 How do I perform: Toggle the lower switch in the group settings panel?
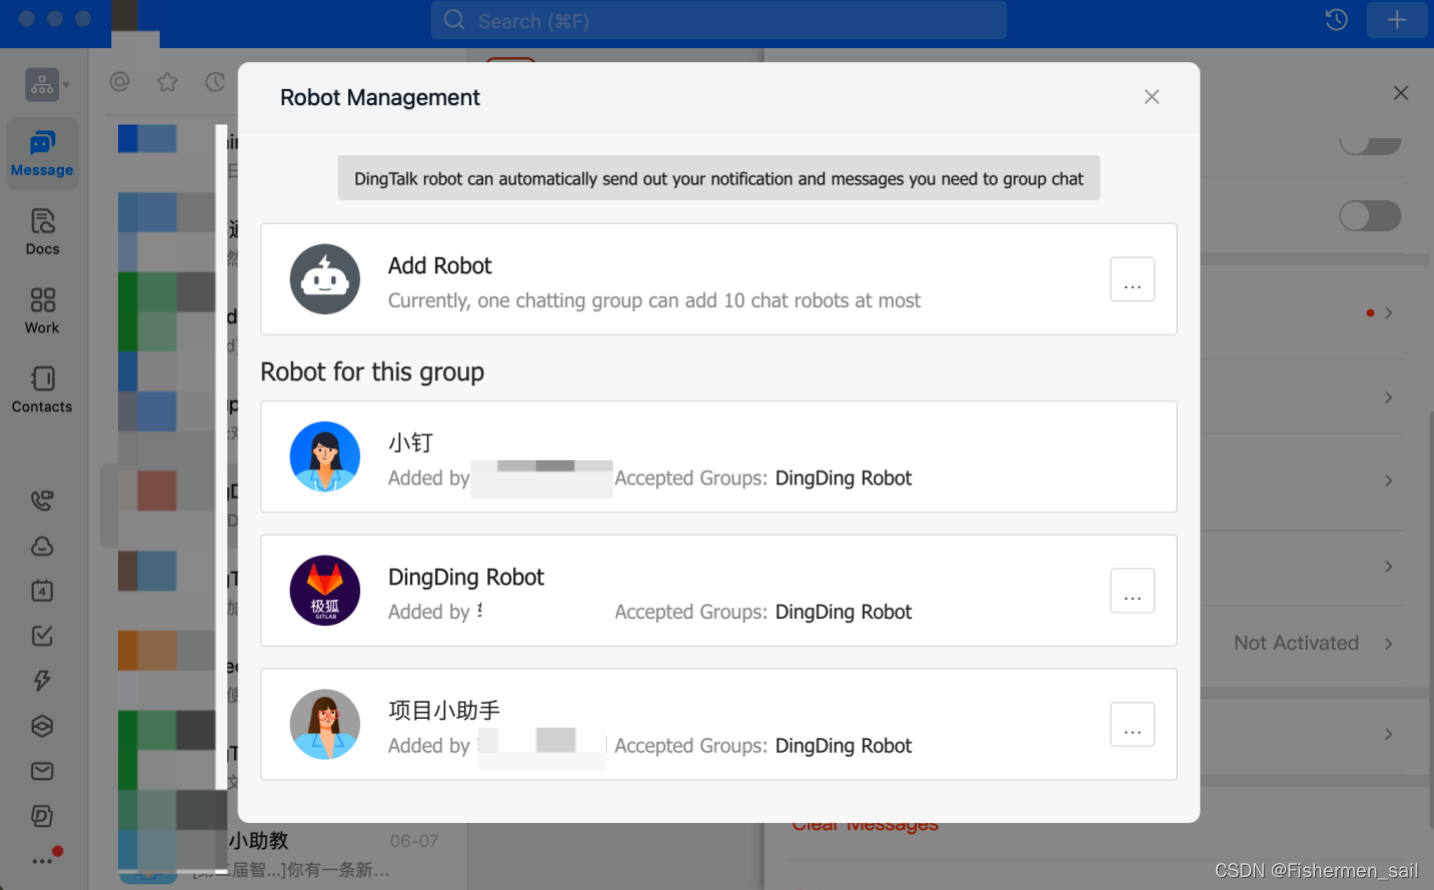point(1370,216)
